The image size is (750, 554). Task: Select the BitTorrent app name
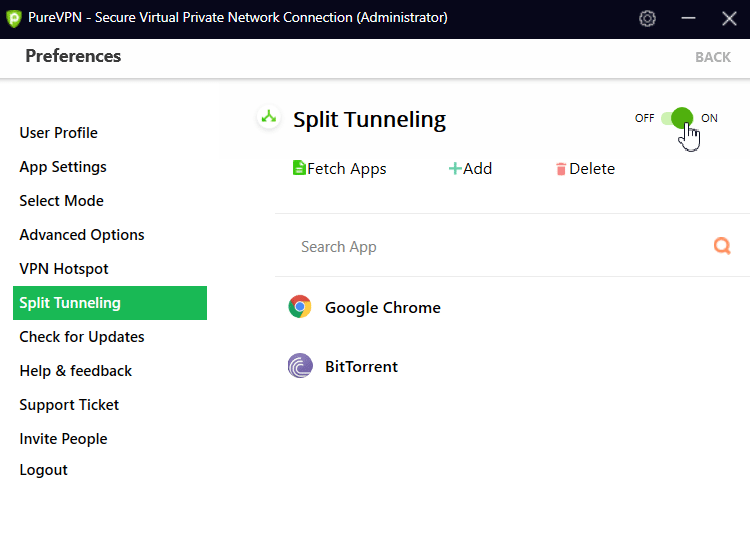coord(361,366)
